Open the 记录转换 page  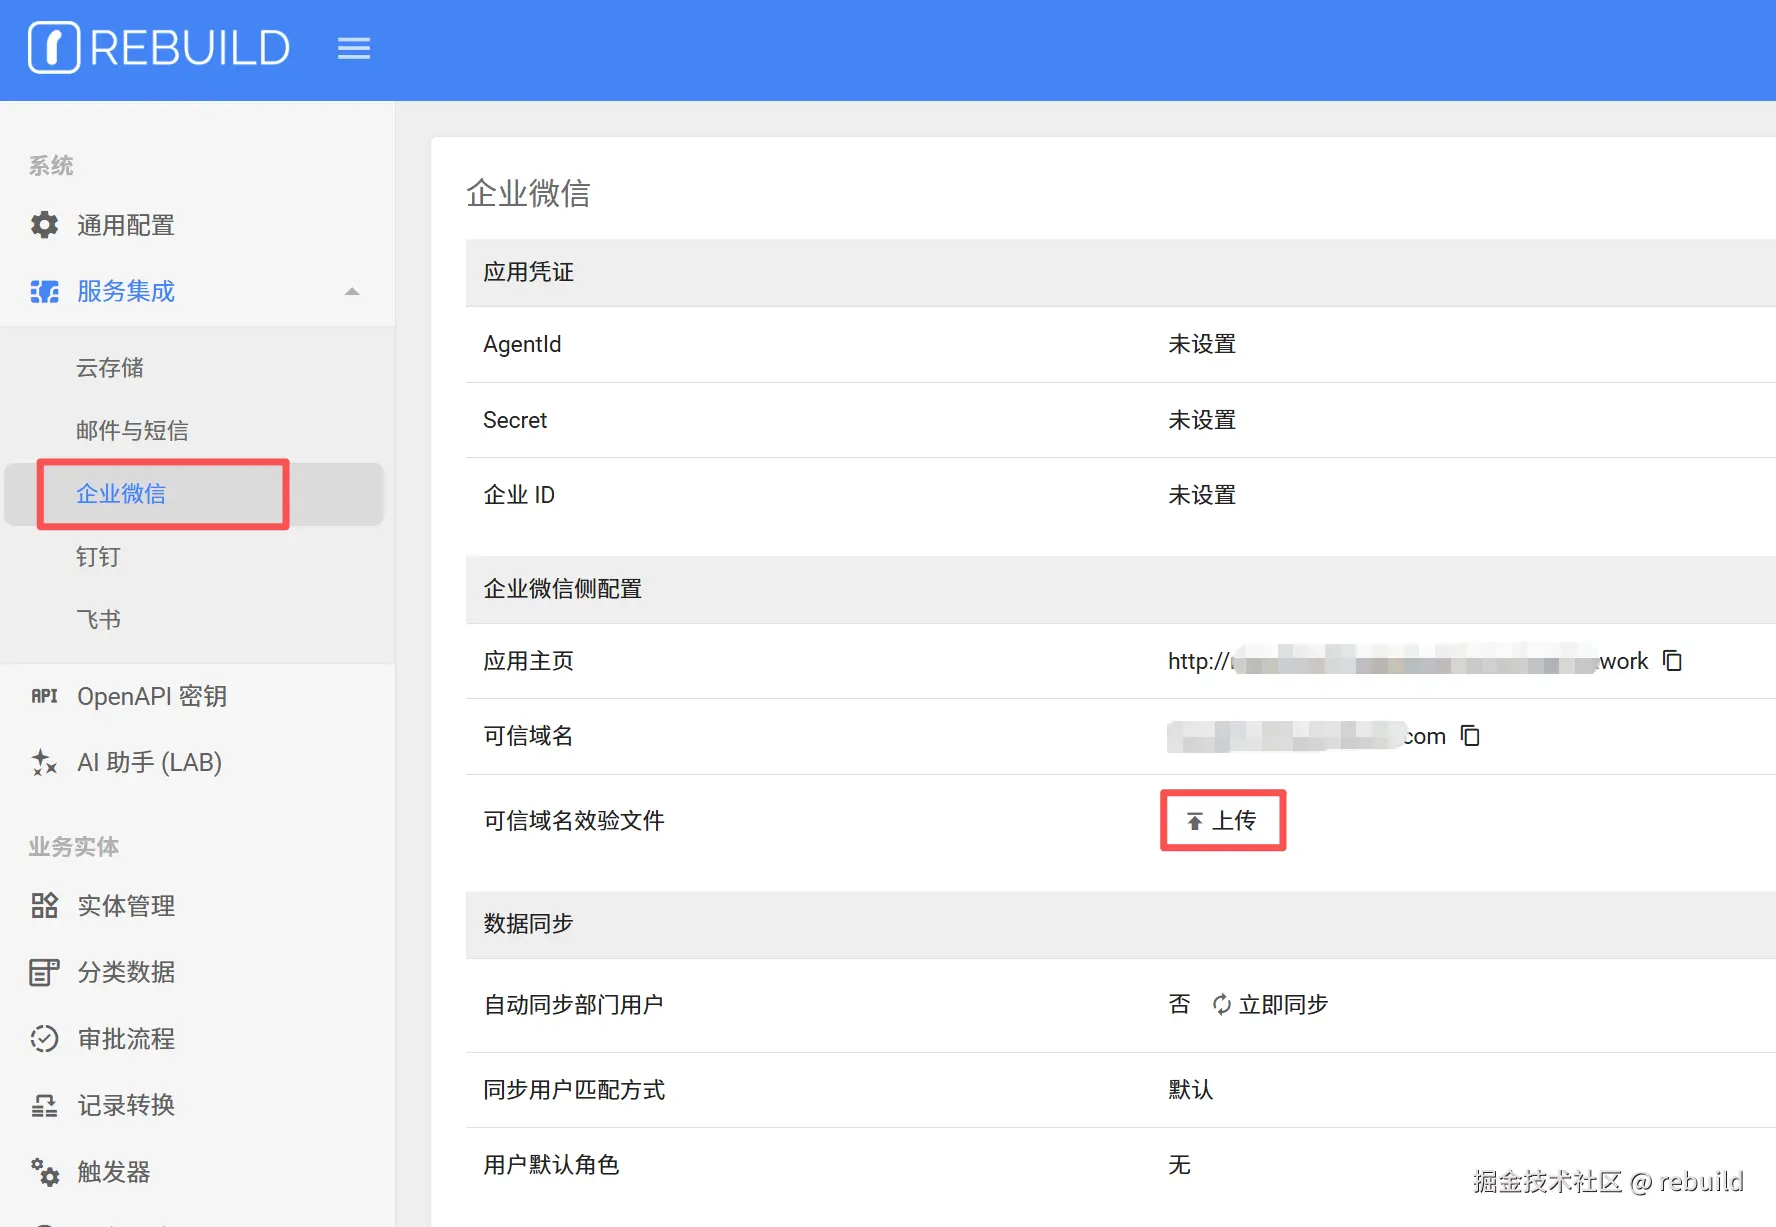(x=126, y=1105)
